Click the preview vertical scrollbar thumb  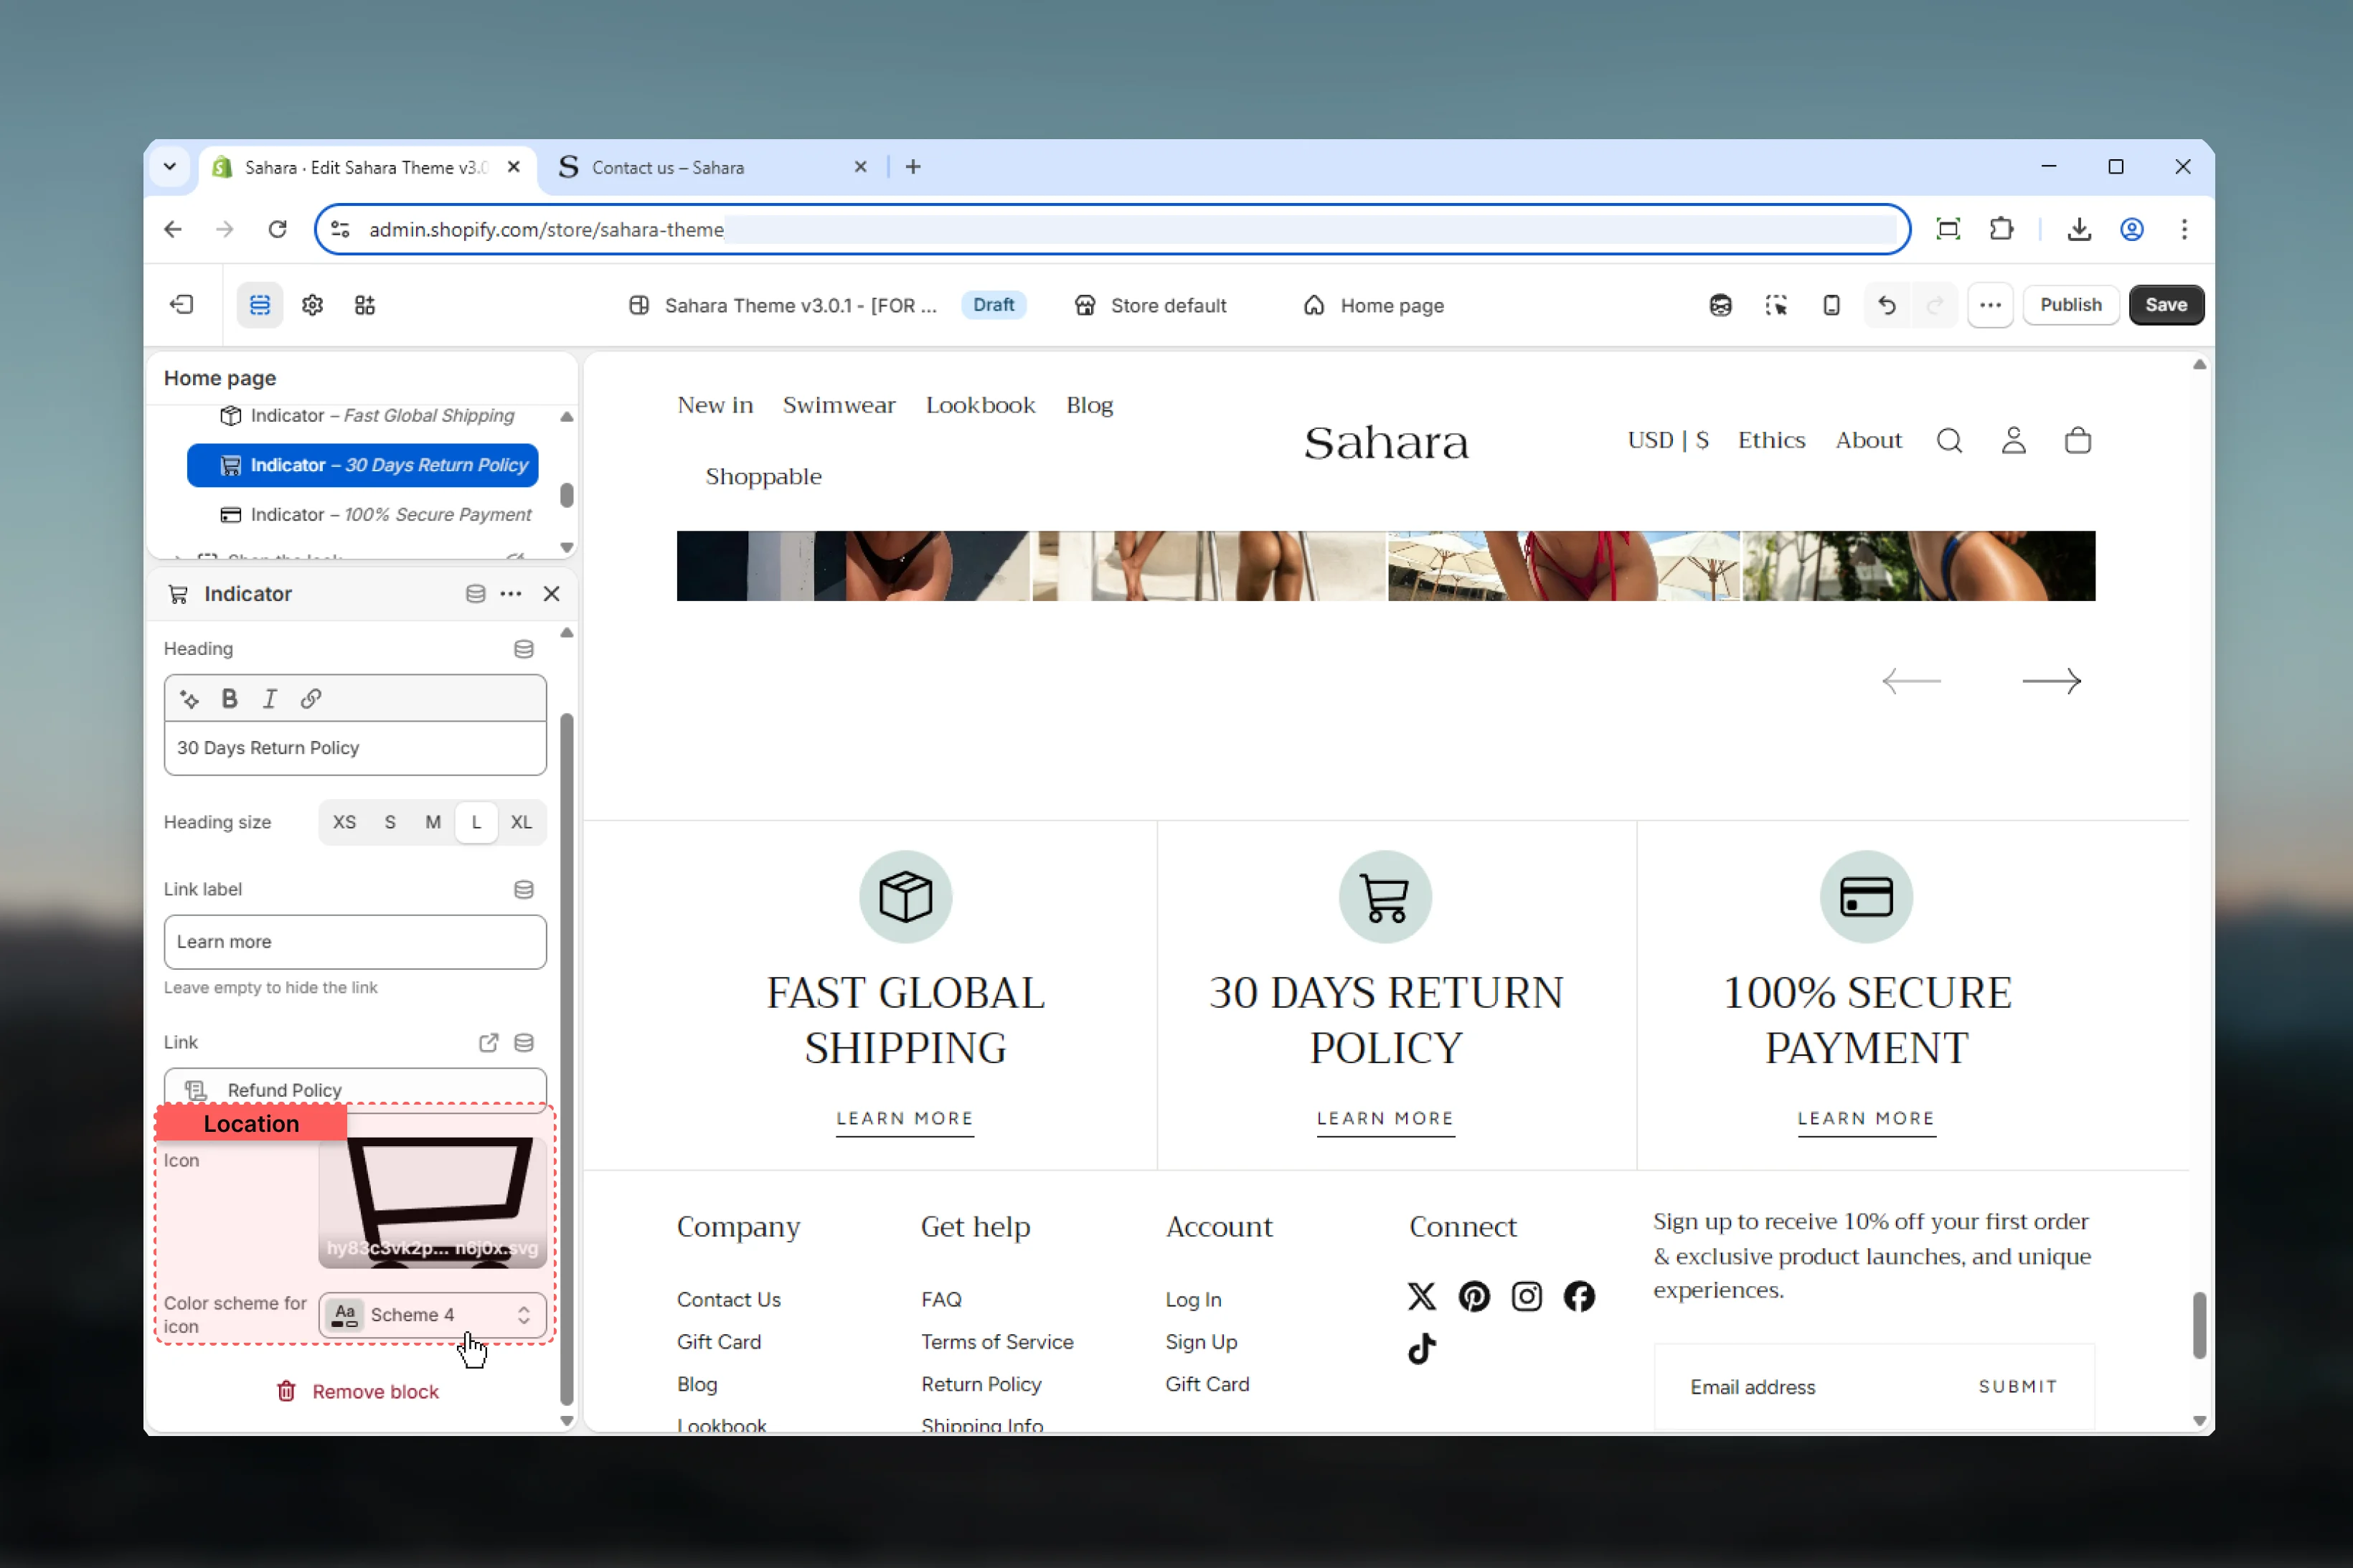pyautogui.click(x=2199, y=1326)
